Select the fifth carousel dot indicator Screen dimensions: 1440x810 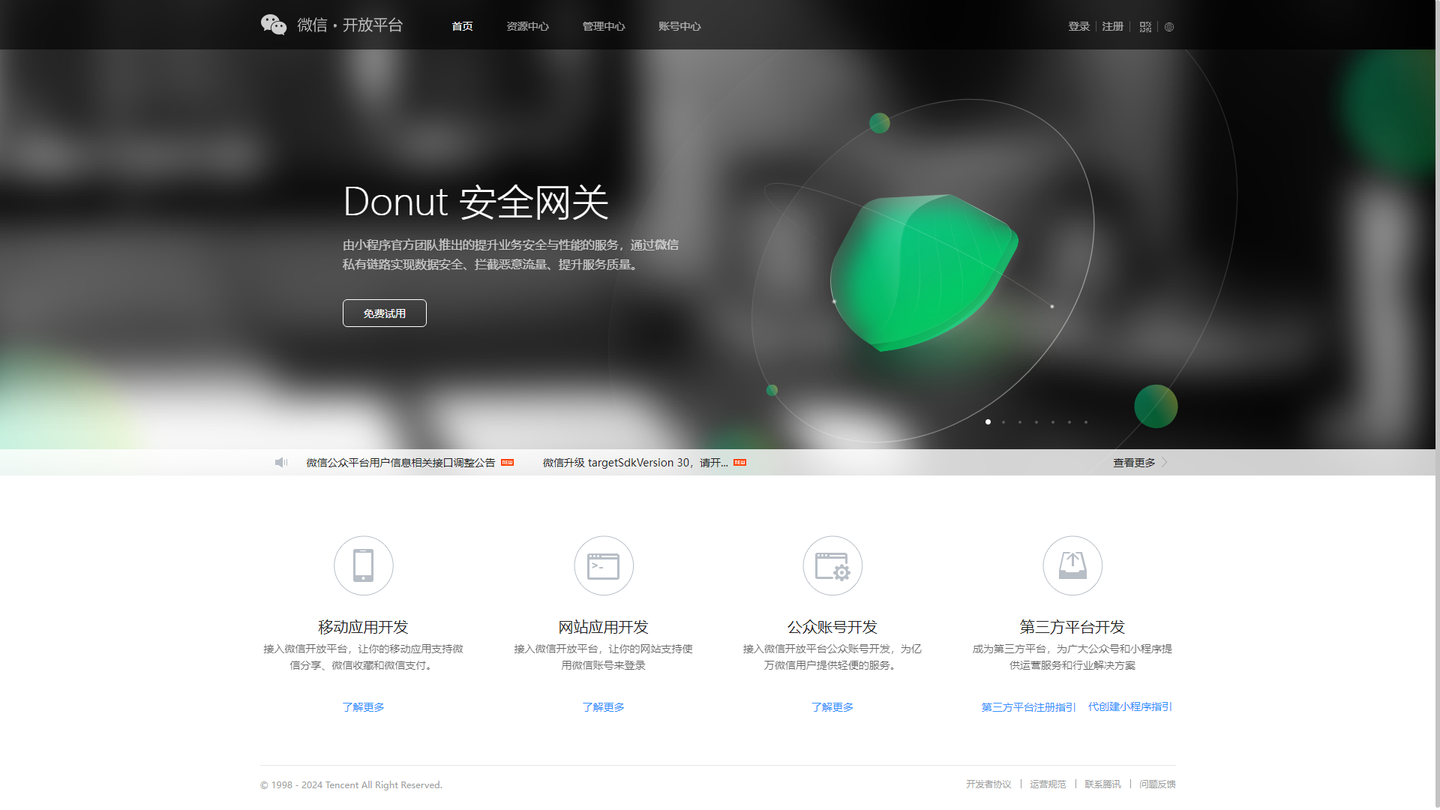coord(1053,422)
